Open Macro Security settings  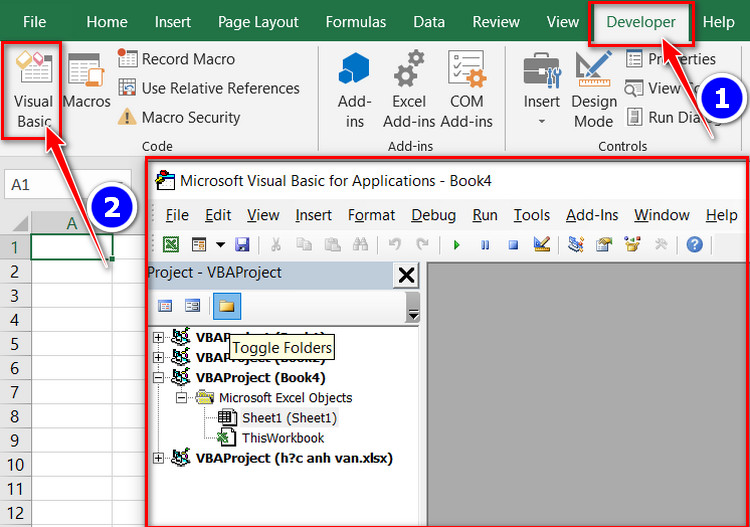pyautogui.click(x=179, y=117)
